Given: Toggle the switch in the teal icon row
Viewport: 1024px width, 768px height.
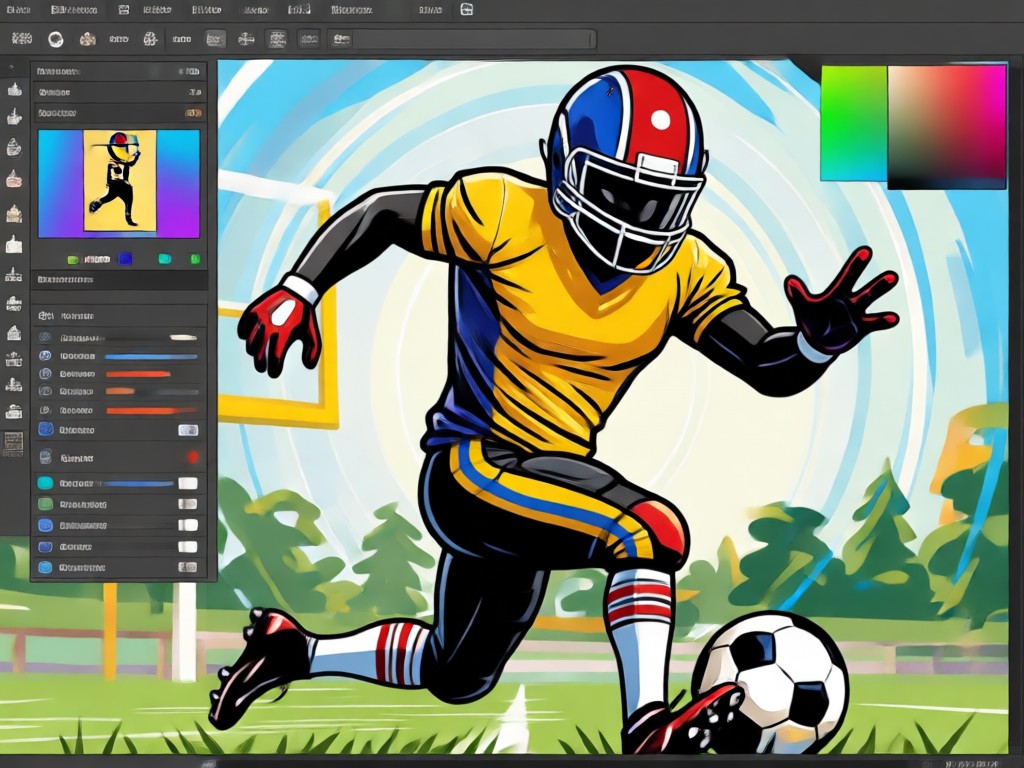Looking at the screenshot, I should [188, 483].
